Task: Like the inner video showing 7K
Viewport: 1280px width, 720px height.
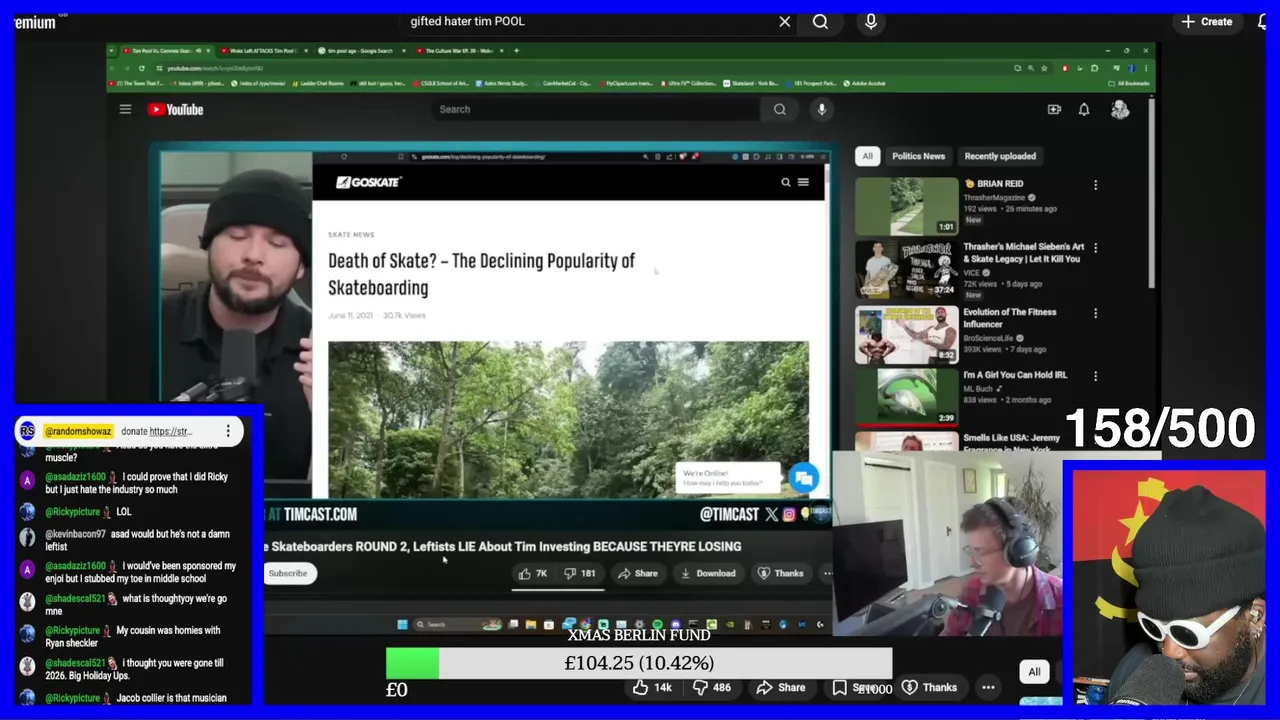Action: click(533, 573)
